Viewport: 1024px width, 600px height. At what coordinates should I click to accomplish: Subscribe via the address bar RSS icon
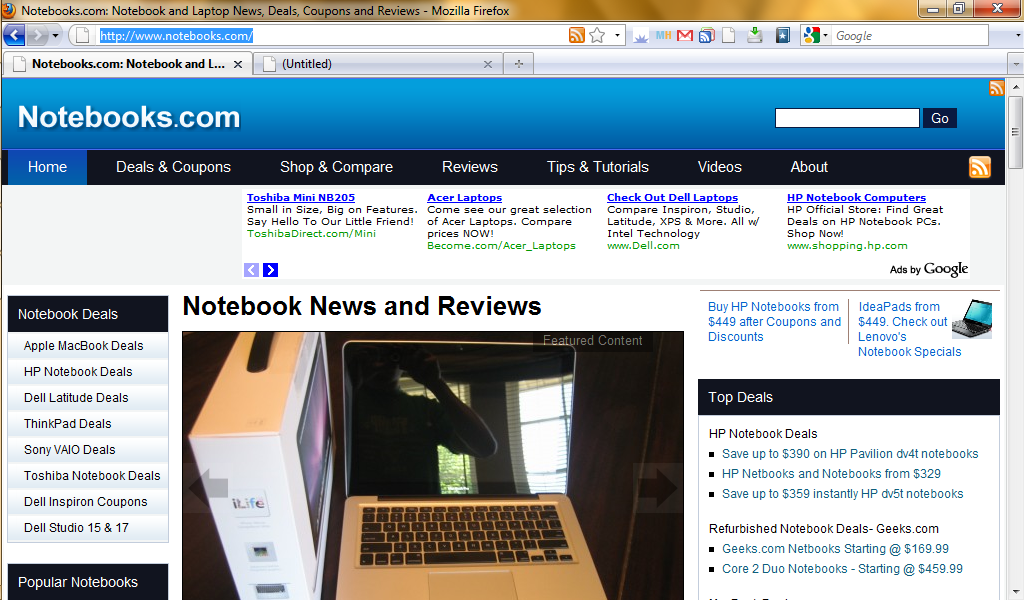click(576, 35)
